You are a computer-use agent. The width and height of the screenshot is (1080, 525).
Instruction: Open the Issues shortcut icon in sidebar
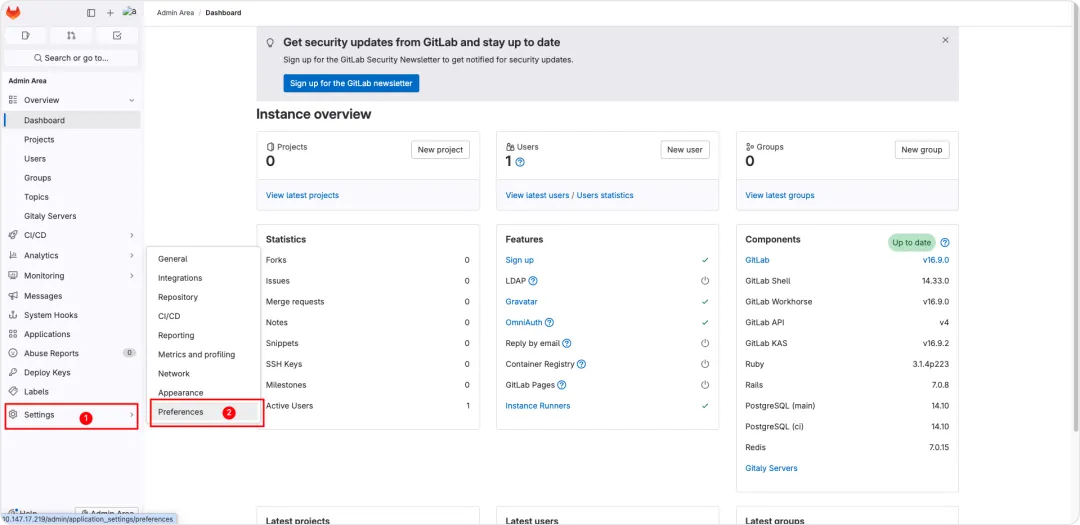click(26, 35)
